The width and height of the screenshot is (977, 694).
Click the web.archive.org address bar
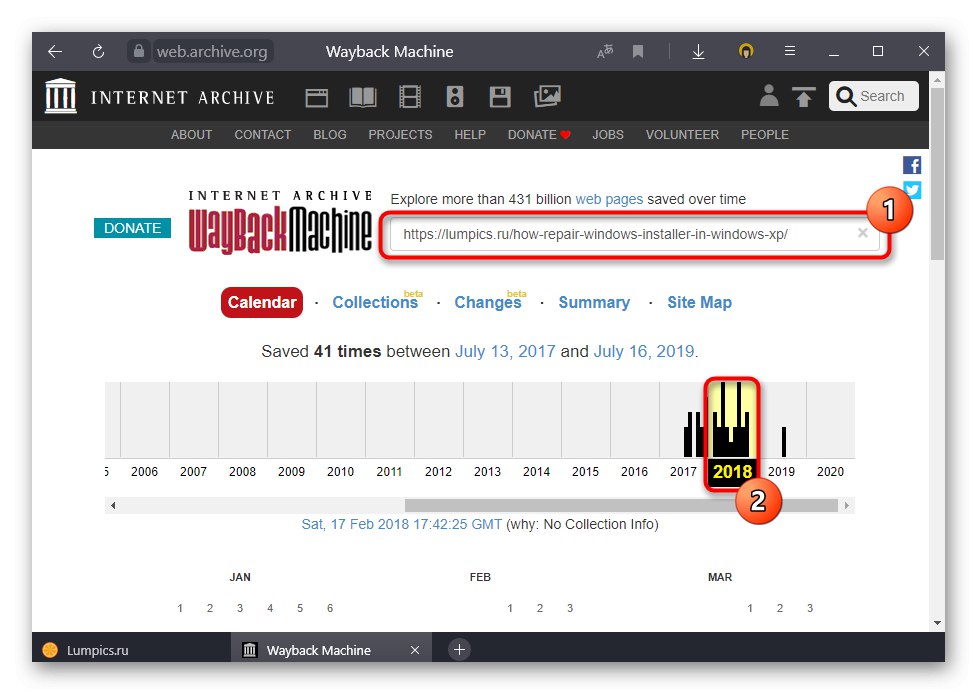(x=212, y=51)
